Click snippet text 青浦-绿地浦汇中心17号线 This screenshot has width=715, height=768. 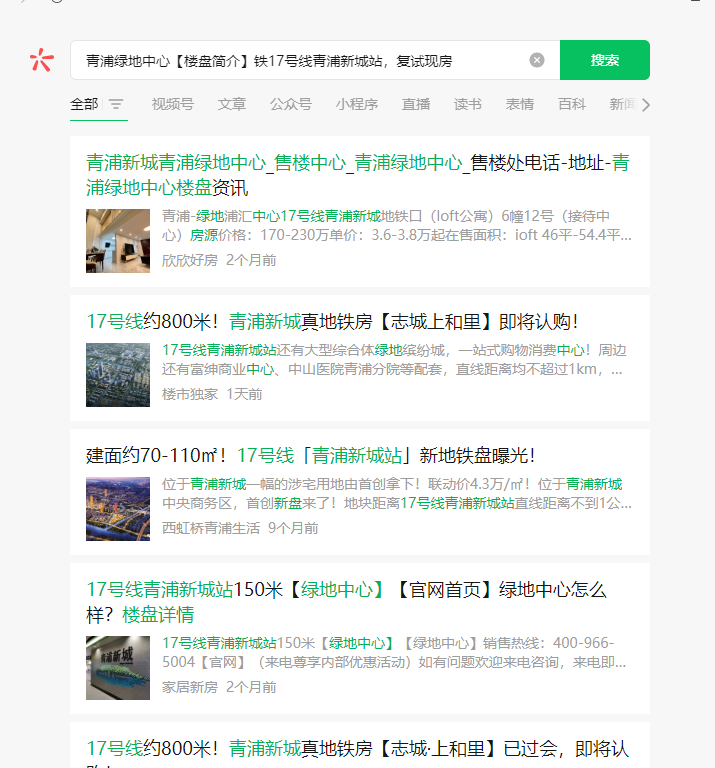coord(397,225)
